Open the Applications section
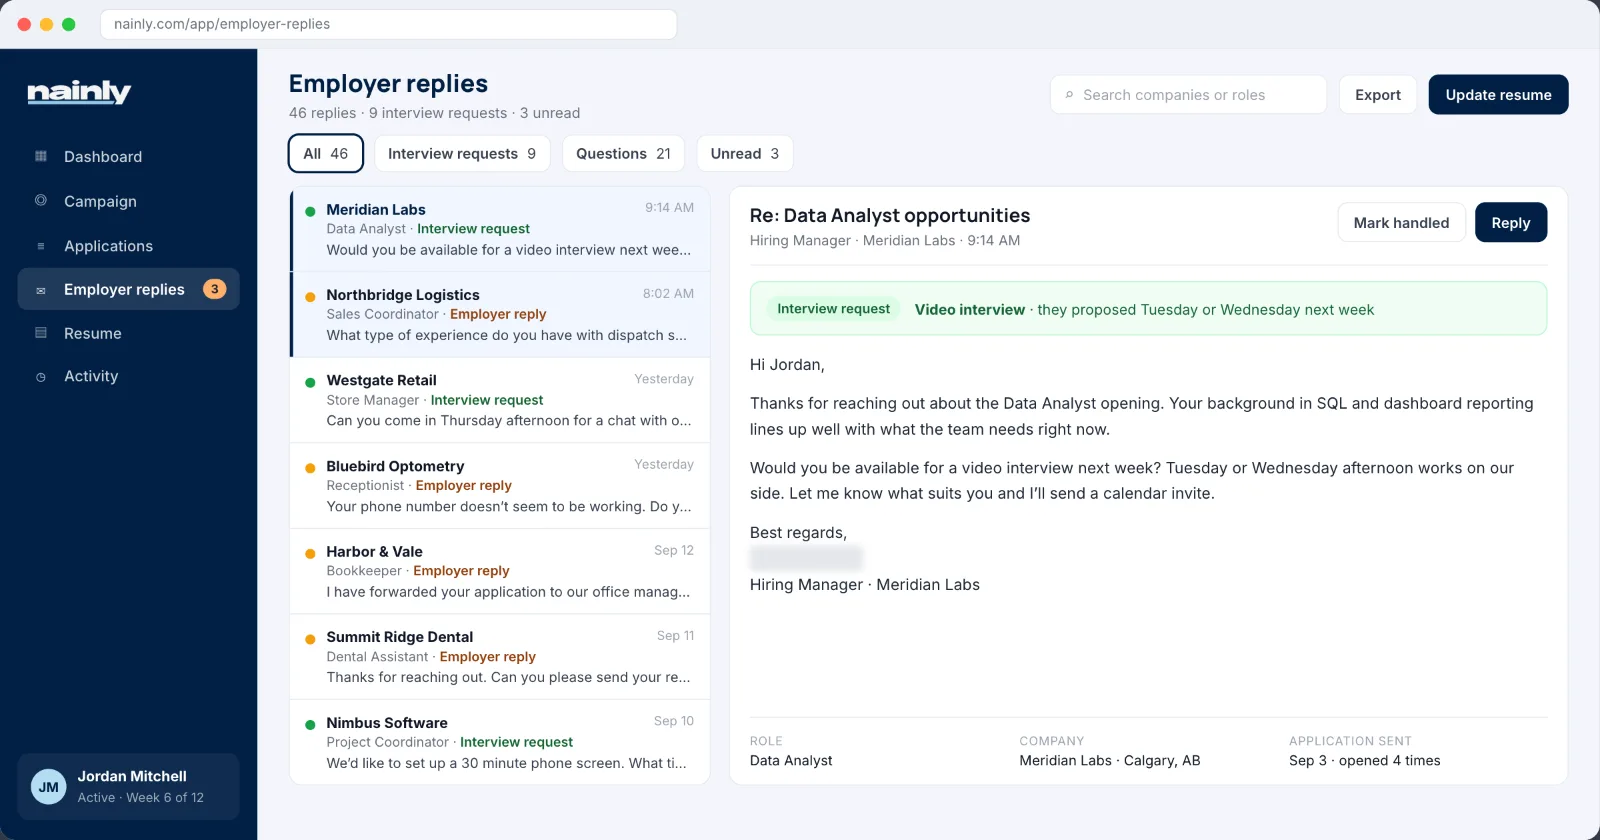 pos(128,246)
